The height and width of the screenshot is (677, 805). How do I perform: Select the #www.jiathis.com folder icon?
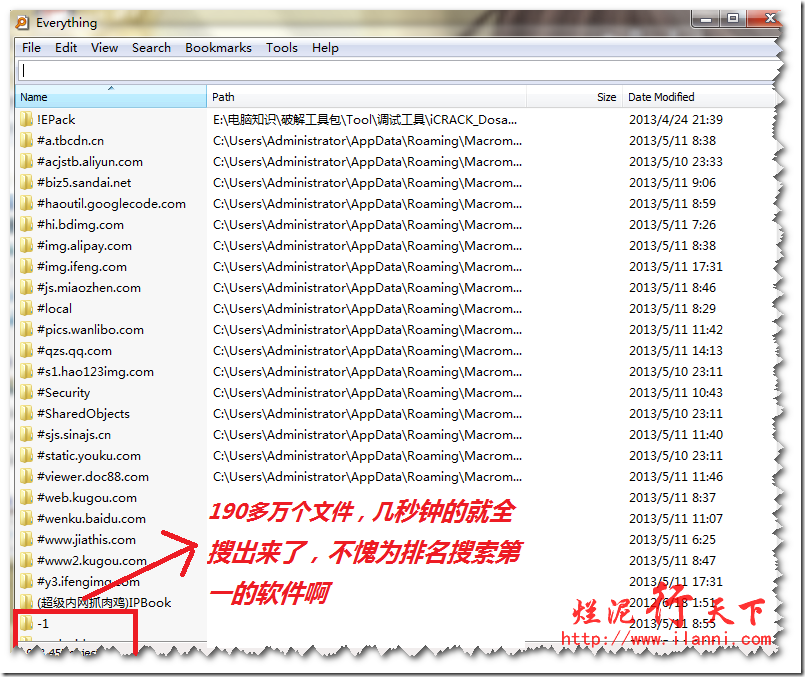coord(26,540)
